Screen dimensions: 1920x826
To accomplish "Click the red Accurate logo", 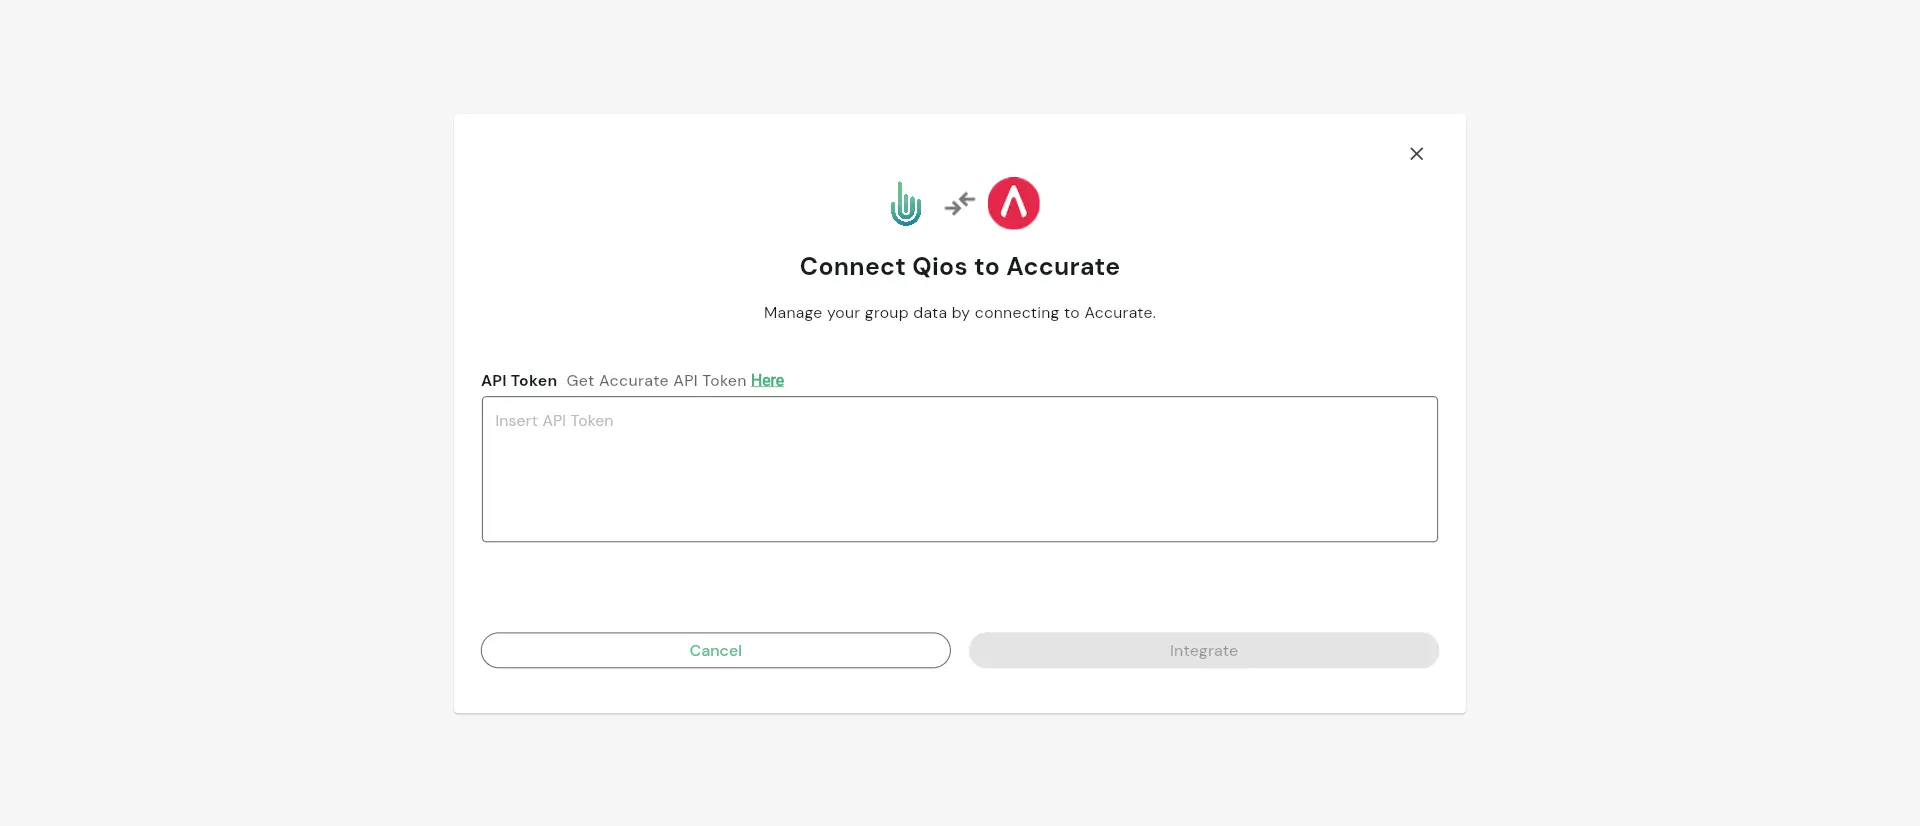I will point(1013,203).
